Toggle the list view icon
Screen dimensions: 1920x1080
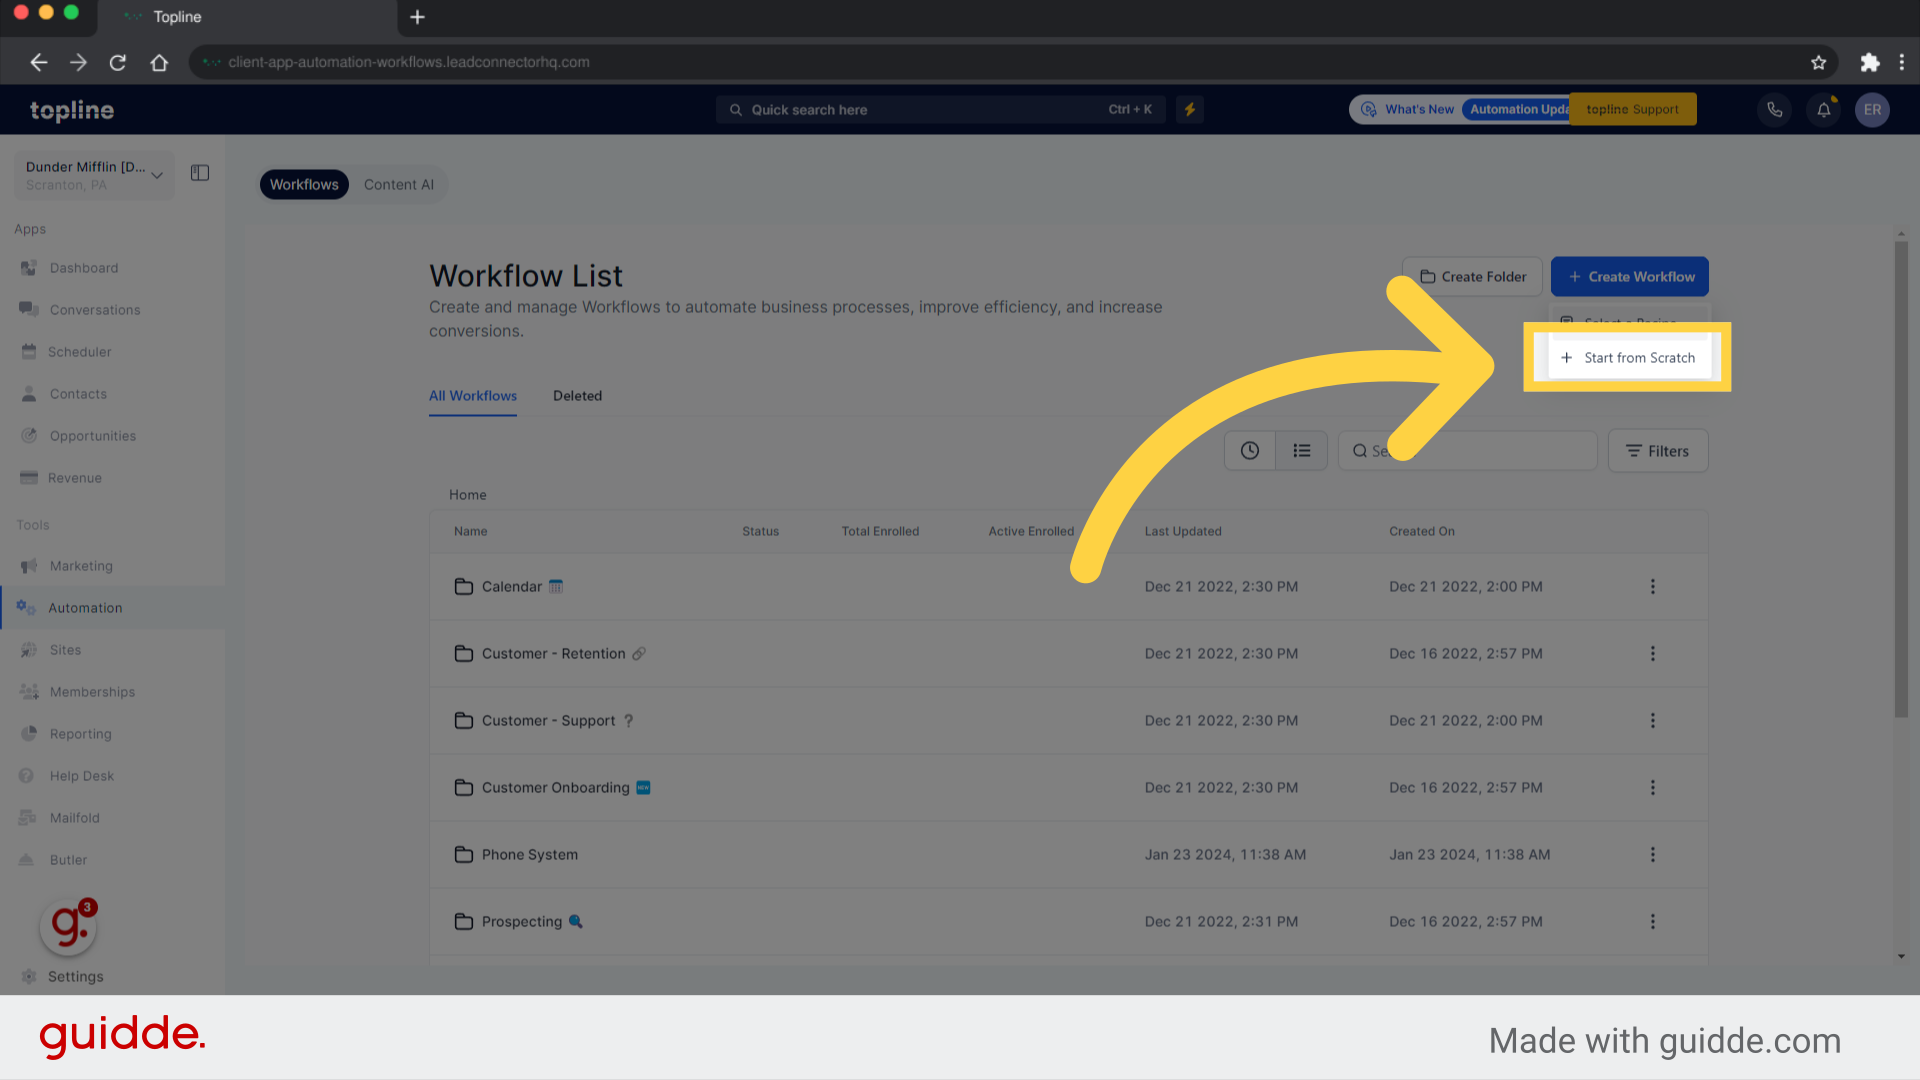[1302, 451]
